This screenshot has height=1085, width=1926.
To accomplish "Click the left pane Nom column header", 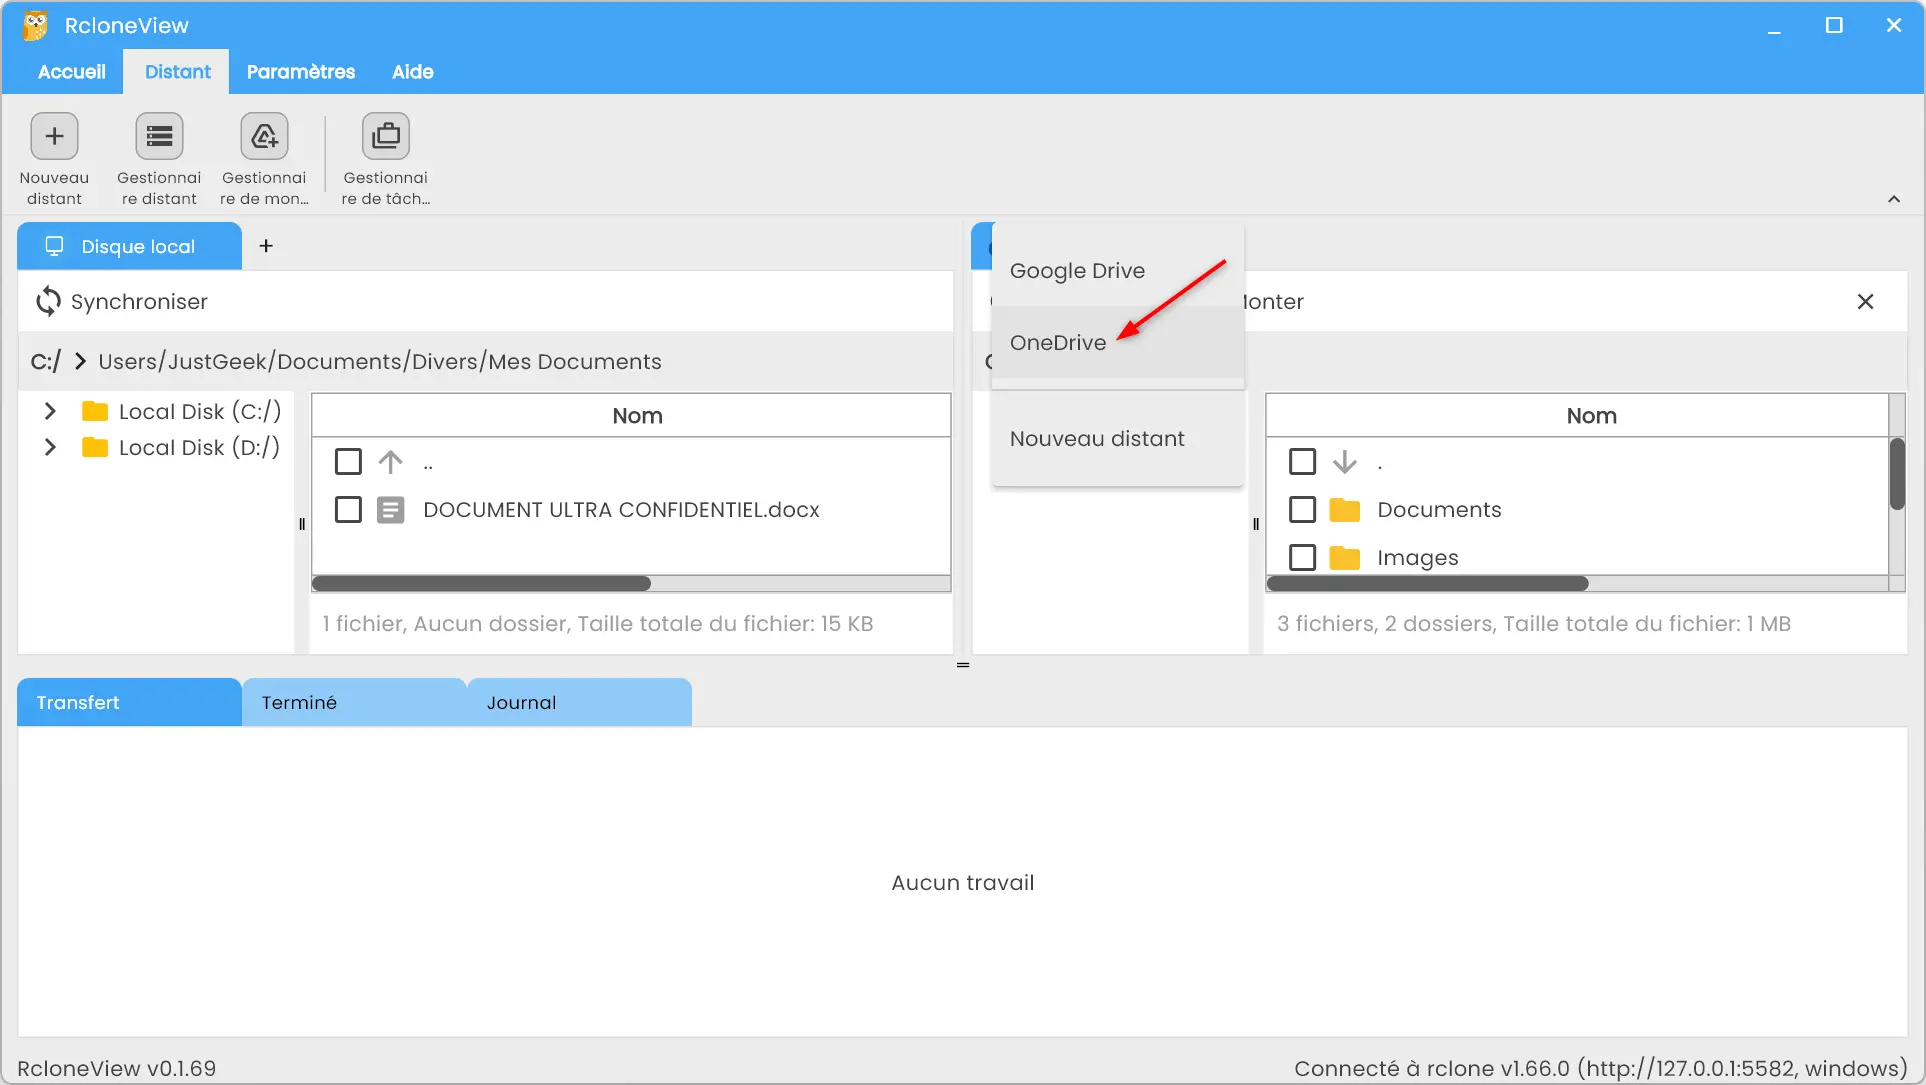I will (x=631, y=415).
